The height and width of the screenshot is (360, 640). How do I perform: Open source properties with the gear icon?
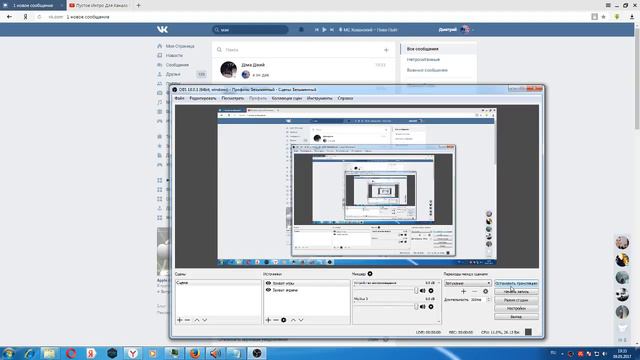pos(284,320)
